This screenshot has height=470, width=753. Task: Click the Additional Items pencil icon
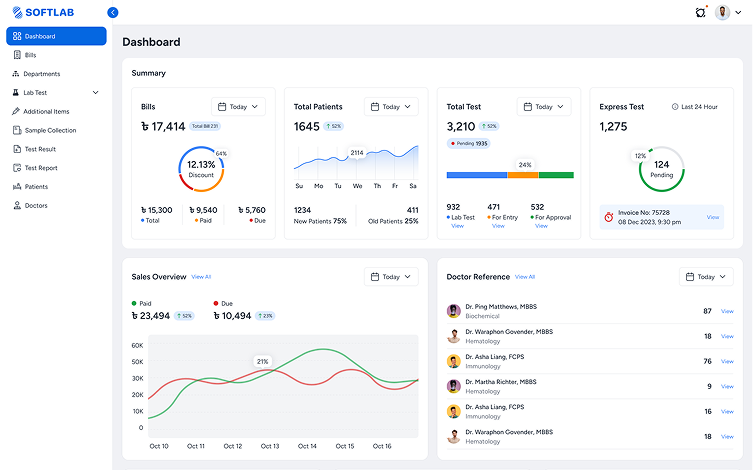(x=16, y=111)
